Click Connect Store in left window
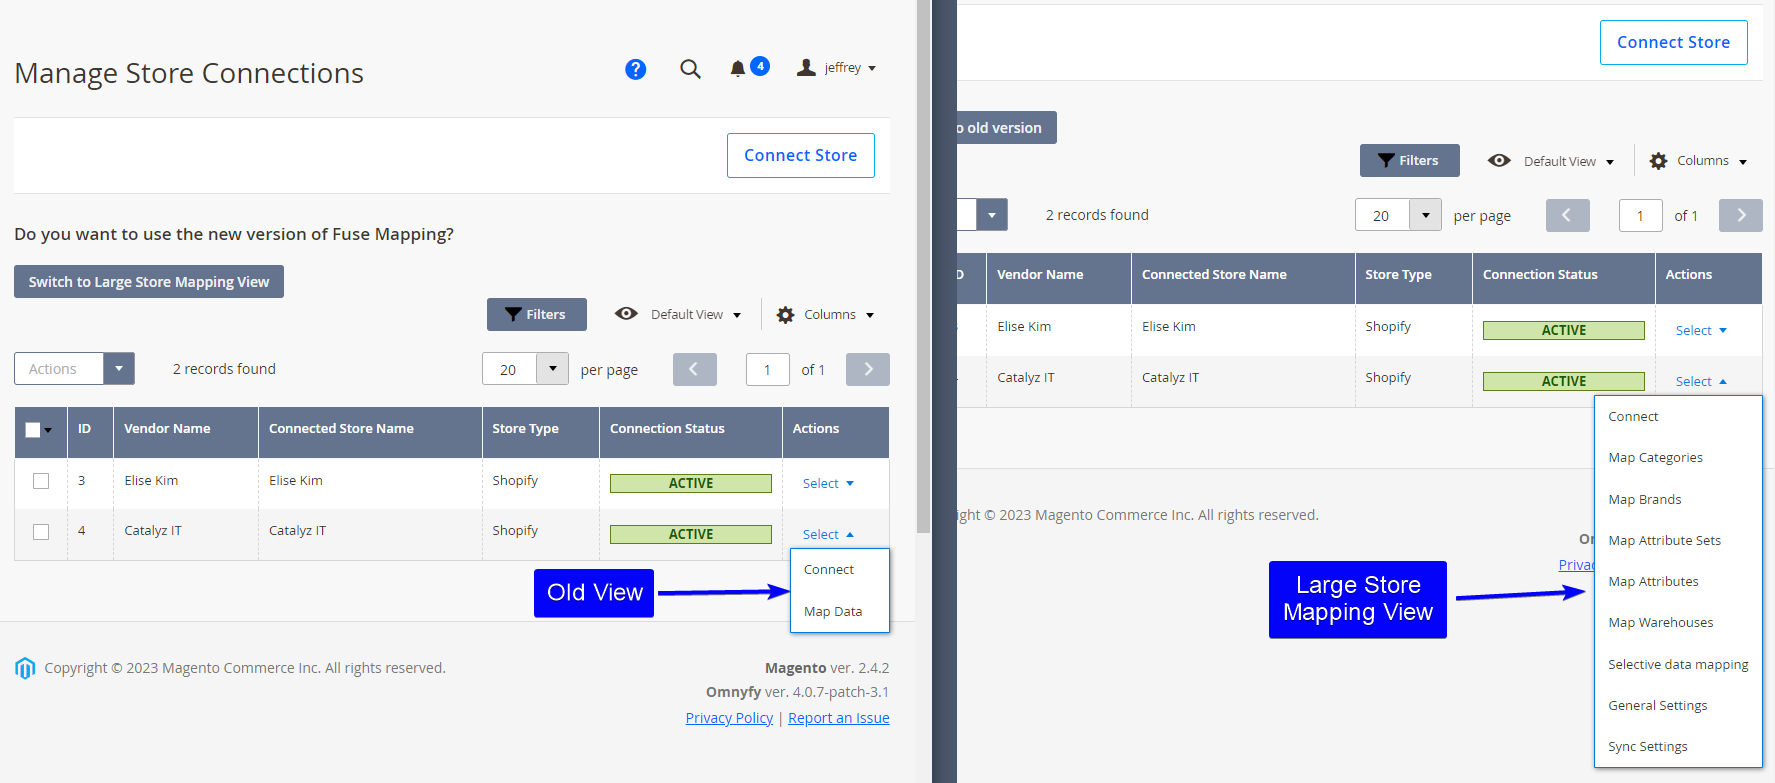 tap(800, 155)
